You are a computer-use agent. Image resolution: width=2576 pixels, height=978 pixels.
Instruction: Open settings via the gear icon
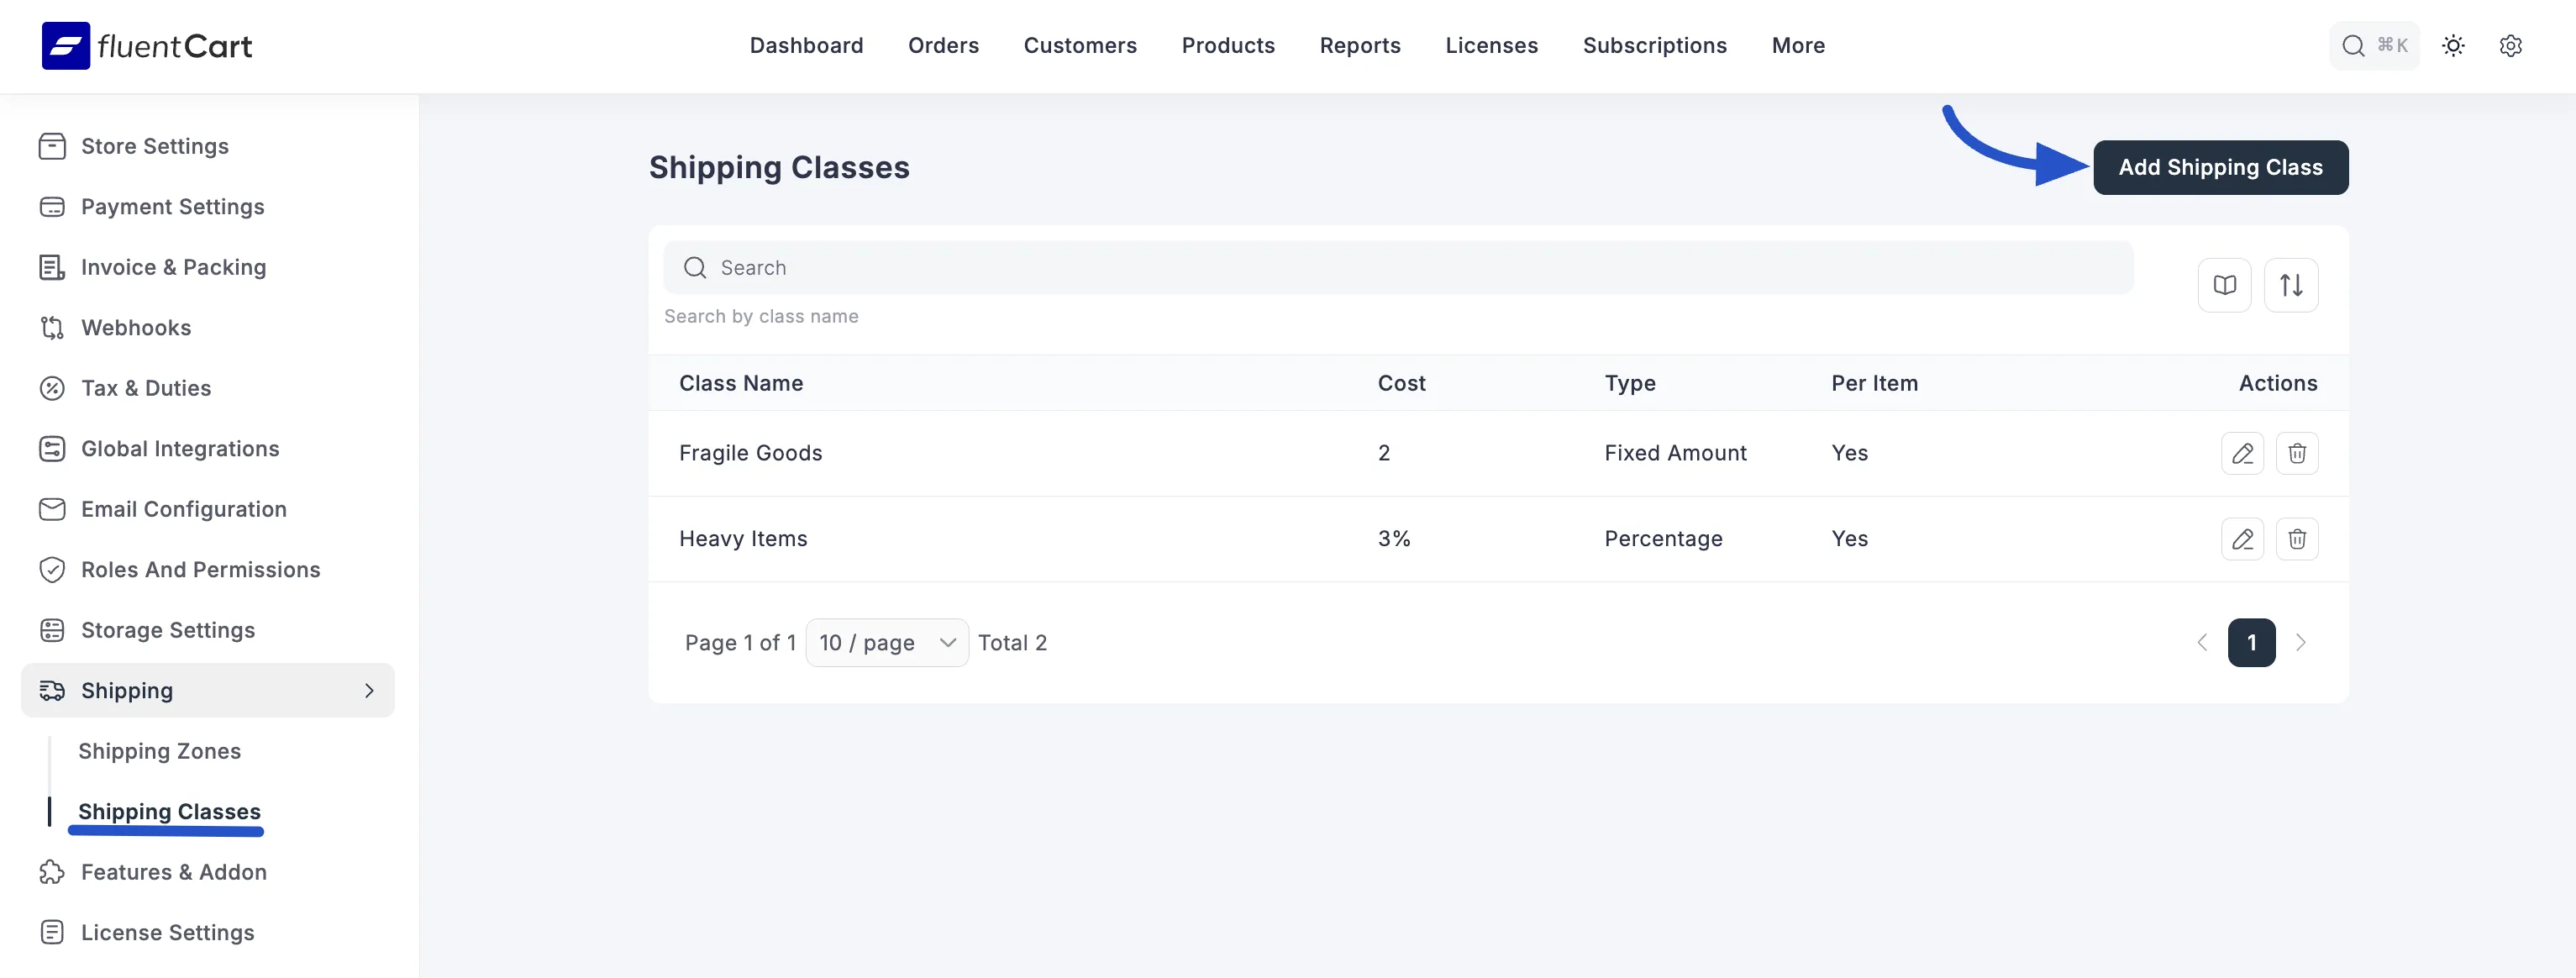tap(2512, 45)
